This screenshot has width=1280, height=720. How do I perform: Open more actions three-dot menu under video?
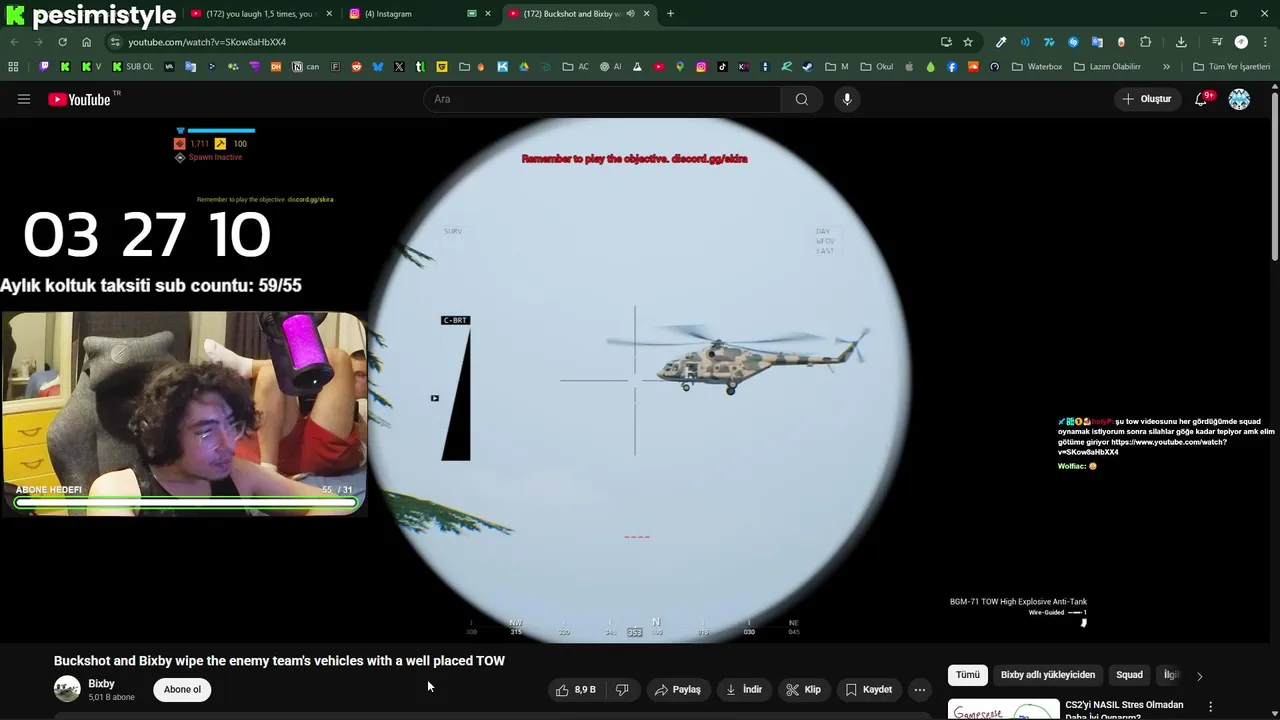920,689
